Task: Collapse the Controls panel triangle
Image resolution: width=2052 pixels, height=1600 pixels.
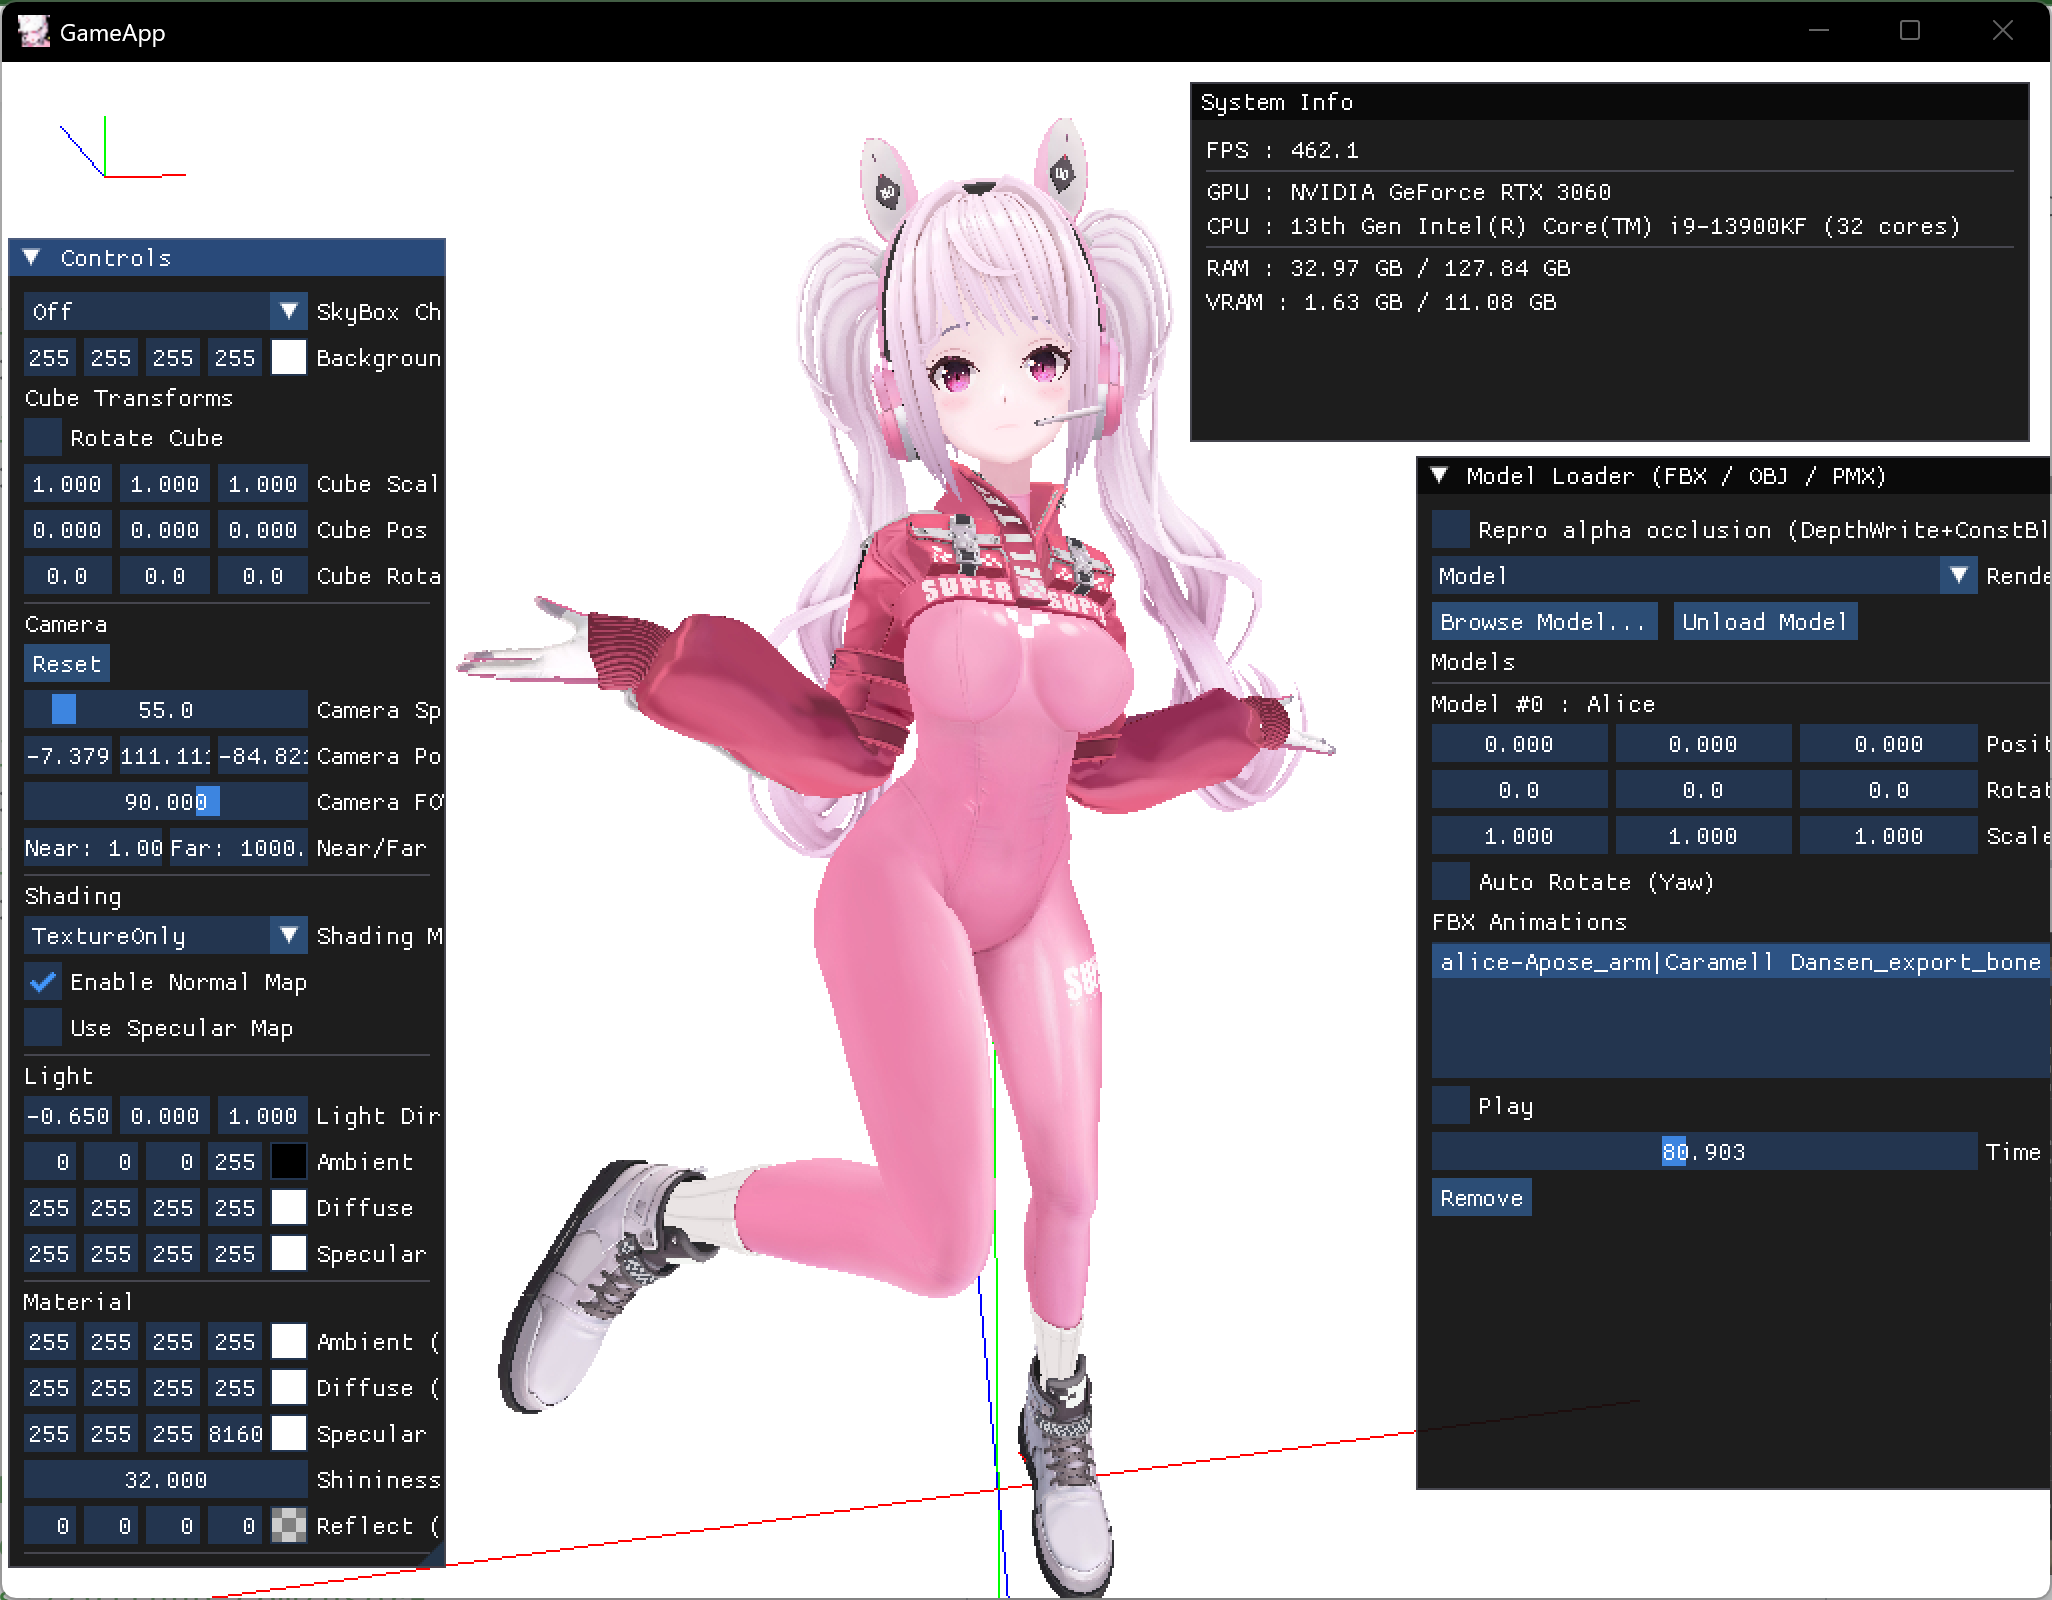Action: [x=32, y=258]
